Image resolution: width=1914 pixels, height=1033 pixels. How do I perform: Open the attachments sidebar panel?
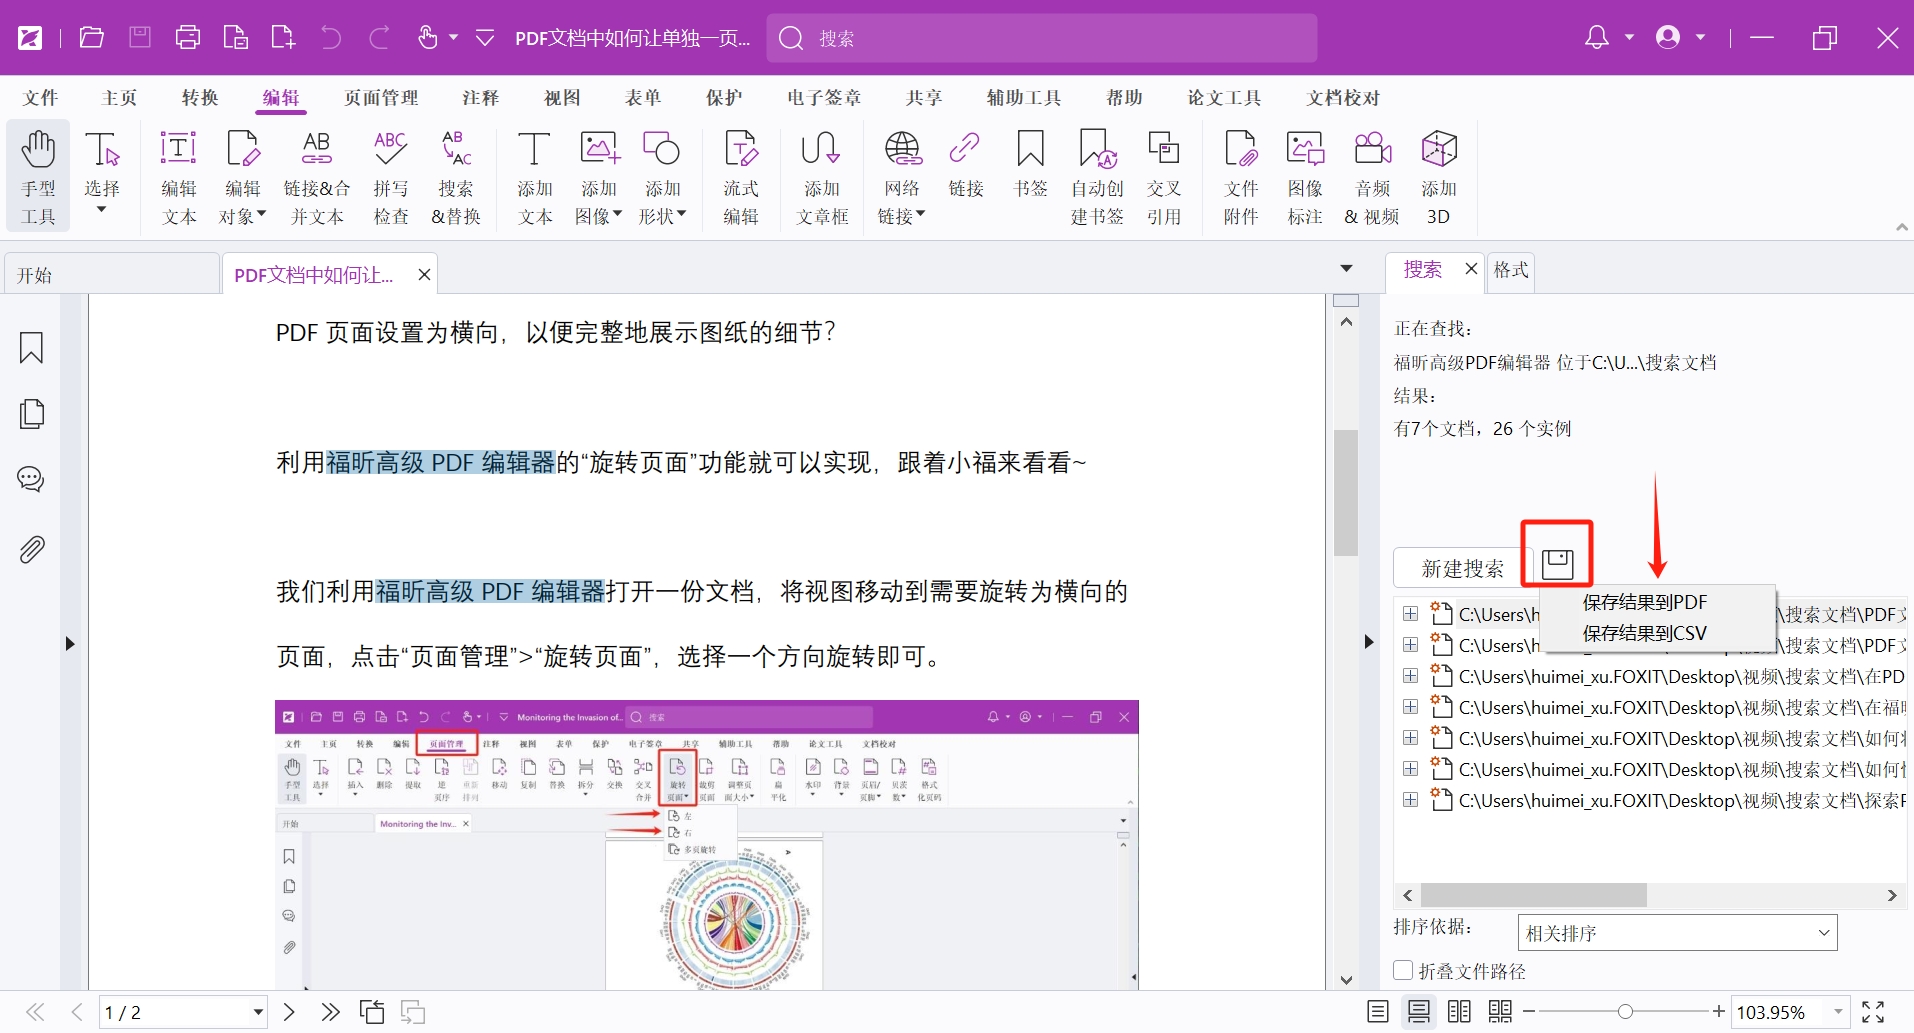click(31, 549)
